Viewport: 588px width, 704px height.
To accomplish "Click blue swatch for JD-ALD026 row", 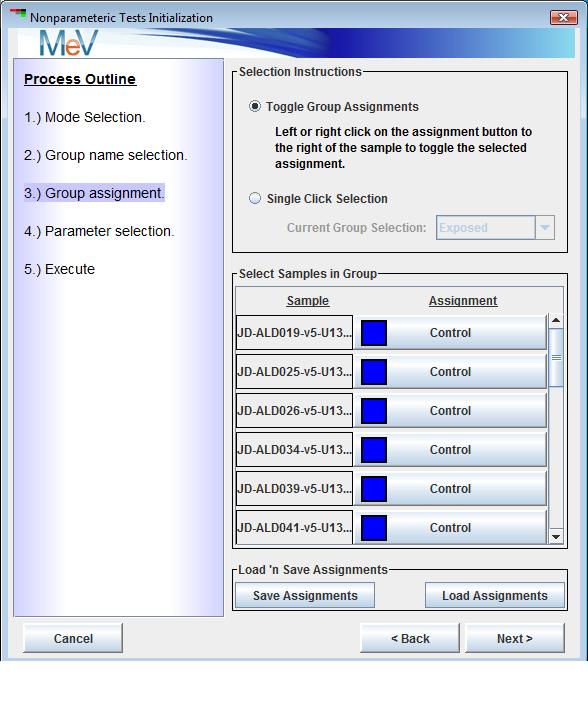I will pyautogui.click(x=374, y=411).
